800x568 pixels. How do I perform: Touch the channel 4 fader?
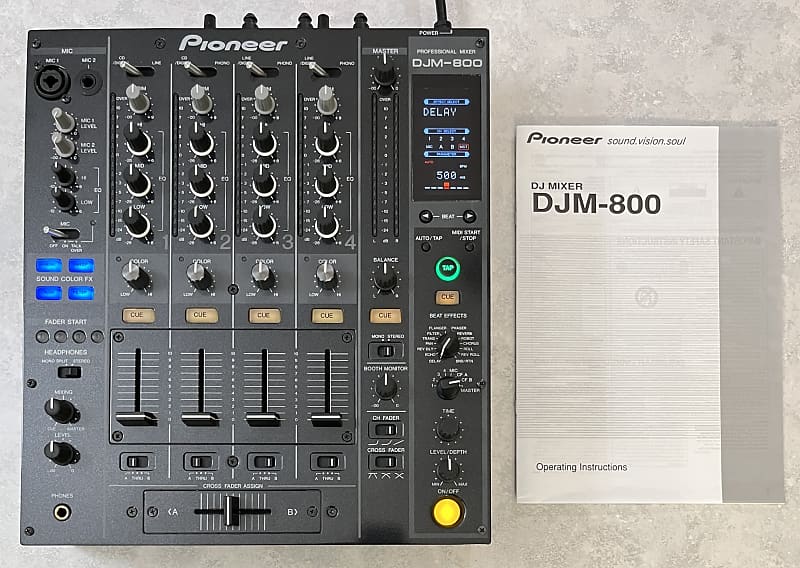pos(327,421)
